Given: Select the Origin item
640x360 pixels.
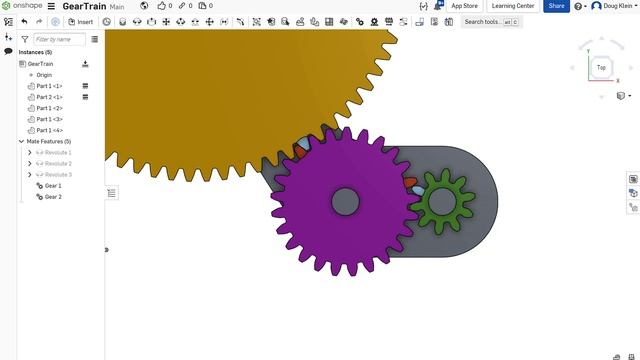Looking at the screenshot, I should (x=44, y=75).
